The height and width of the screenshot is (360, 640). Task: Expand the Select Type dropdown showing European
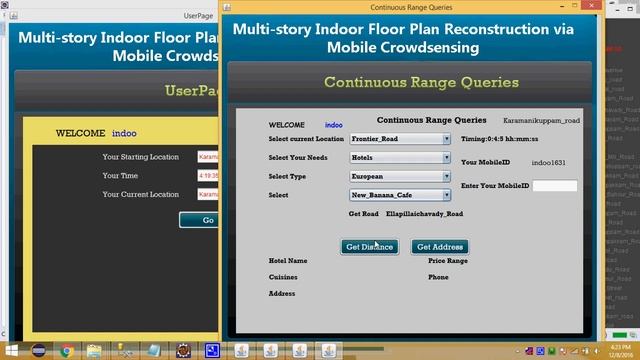point(400,176)
